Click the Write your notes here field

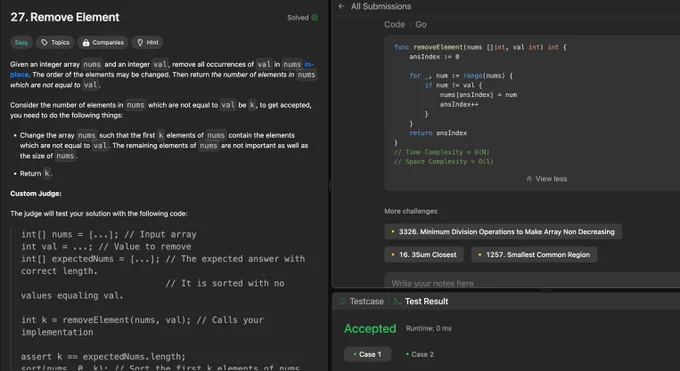[x=532, y=282]
